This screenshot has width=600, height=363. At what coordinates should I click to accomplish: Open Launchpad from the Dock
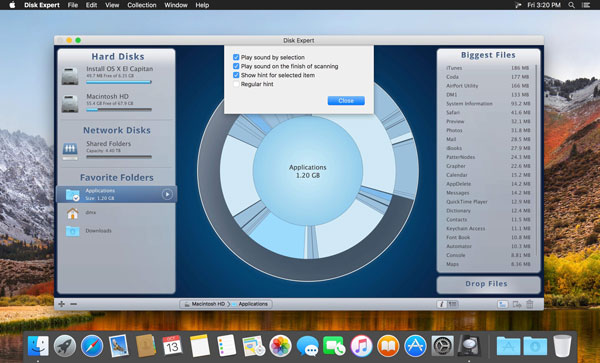[65, 345]
